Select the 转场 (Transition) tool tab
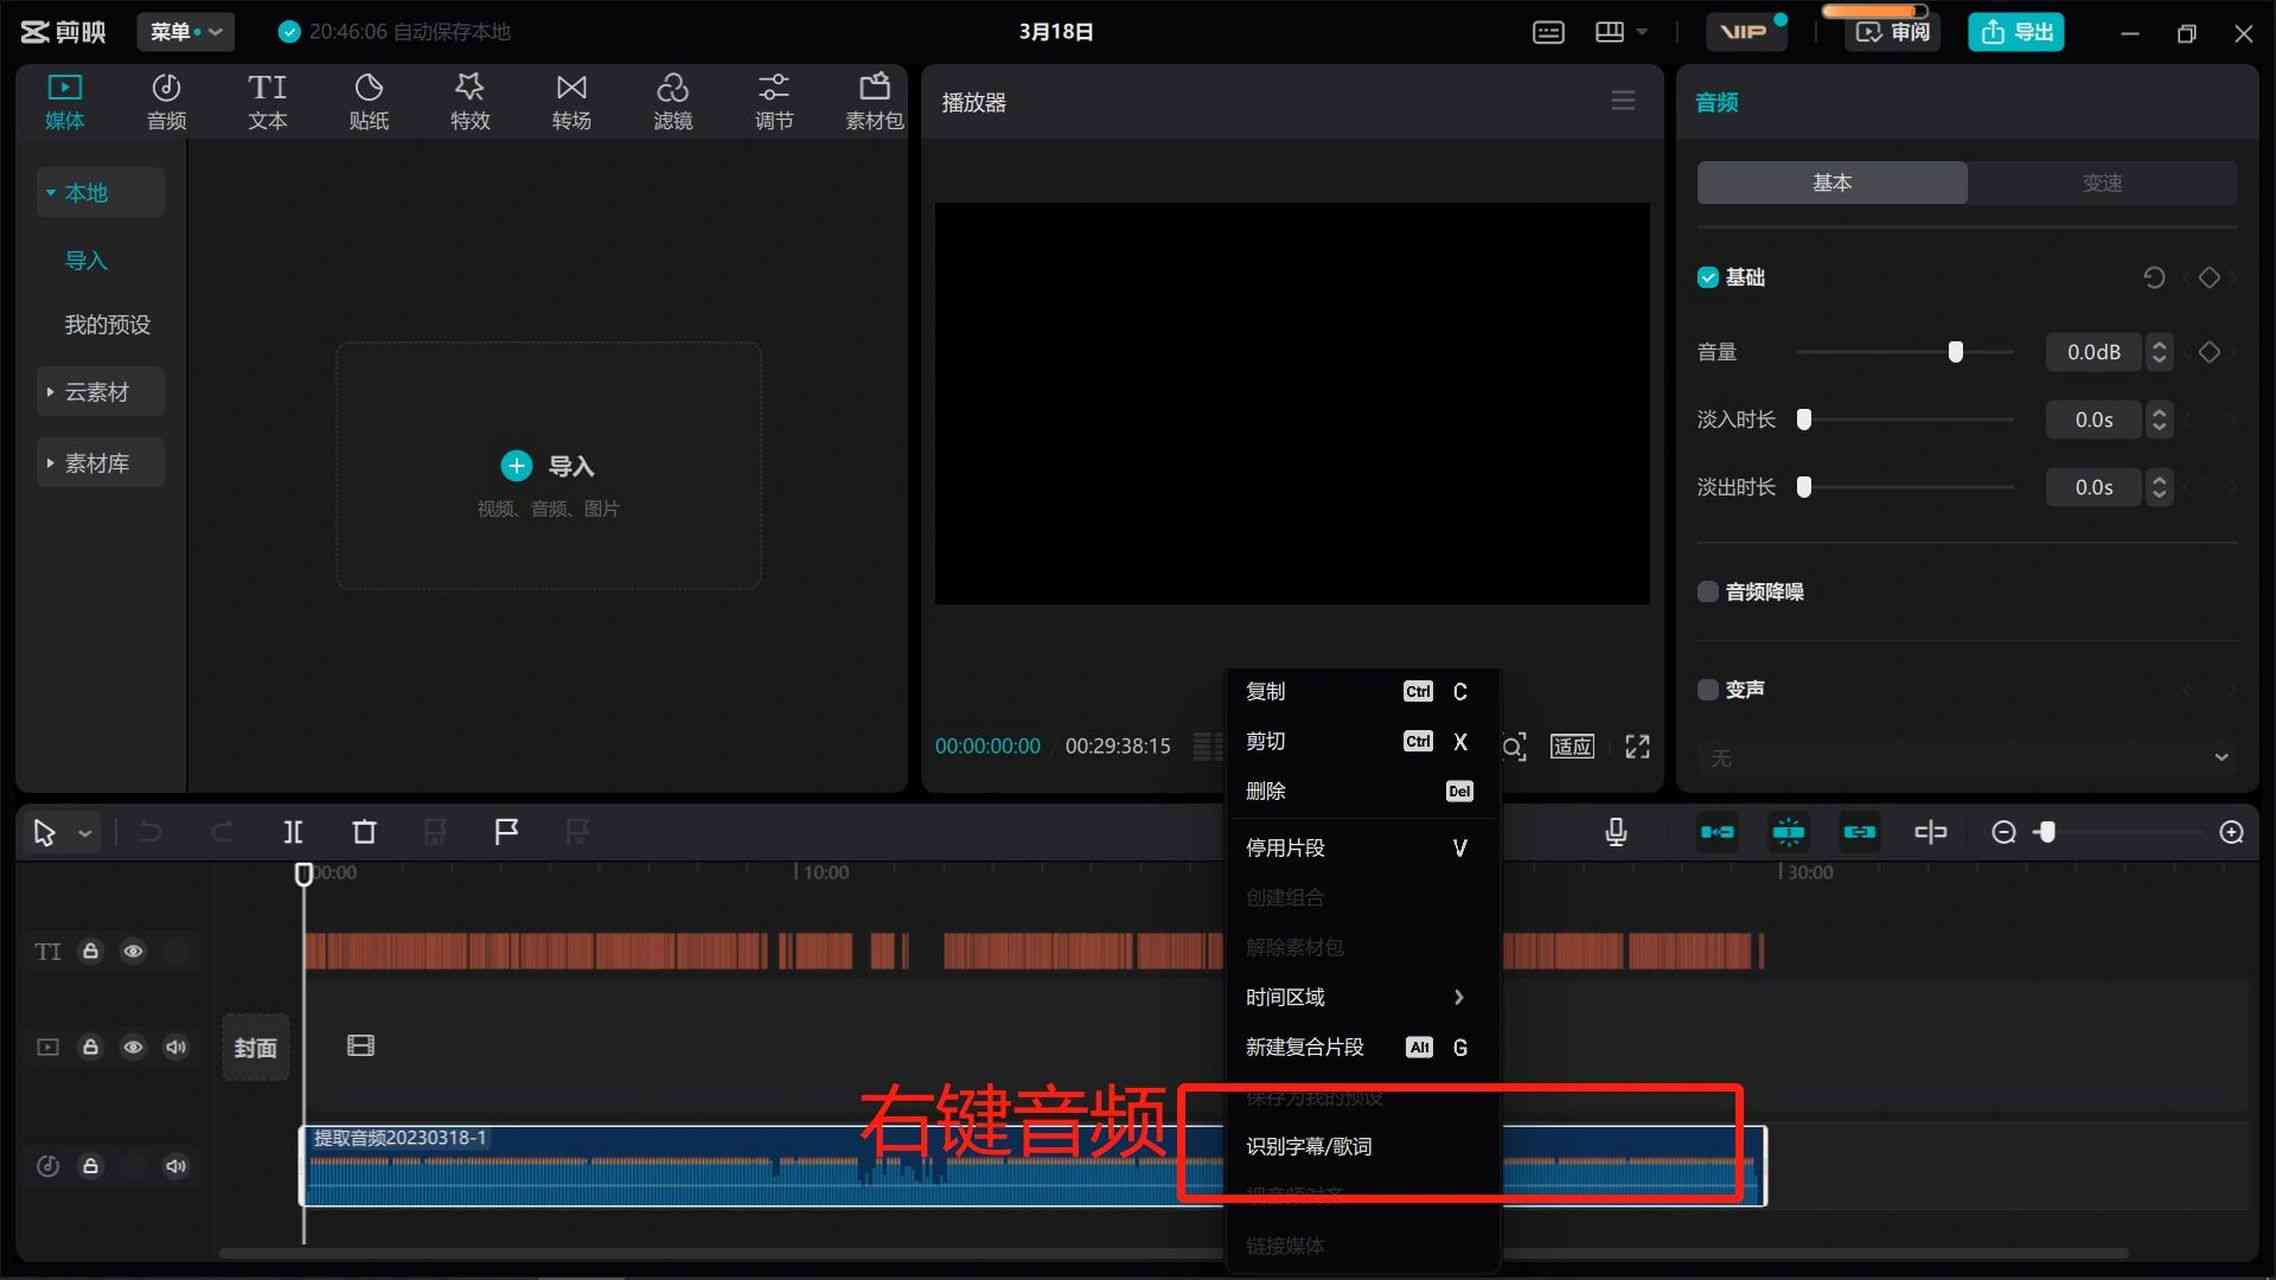The width and height of the screenshot is (2276, 1280). point(571,102)
